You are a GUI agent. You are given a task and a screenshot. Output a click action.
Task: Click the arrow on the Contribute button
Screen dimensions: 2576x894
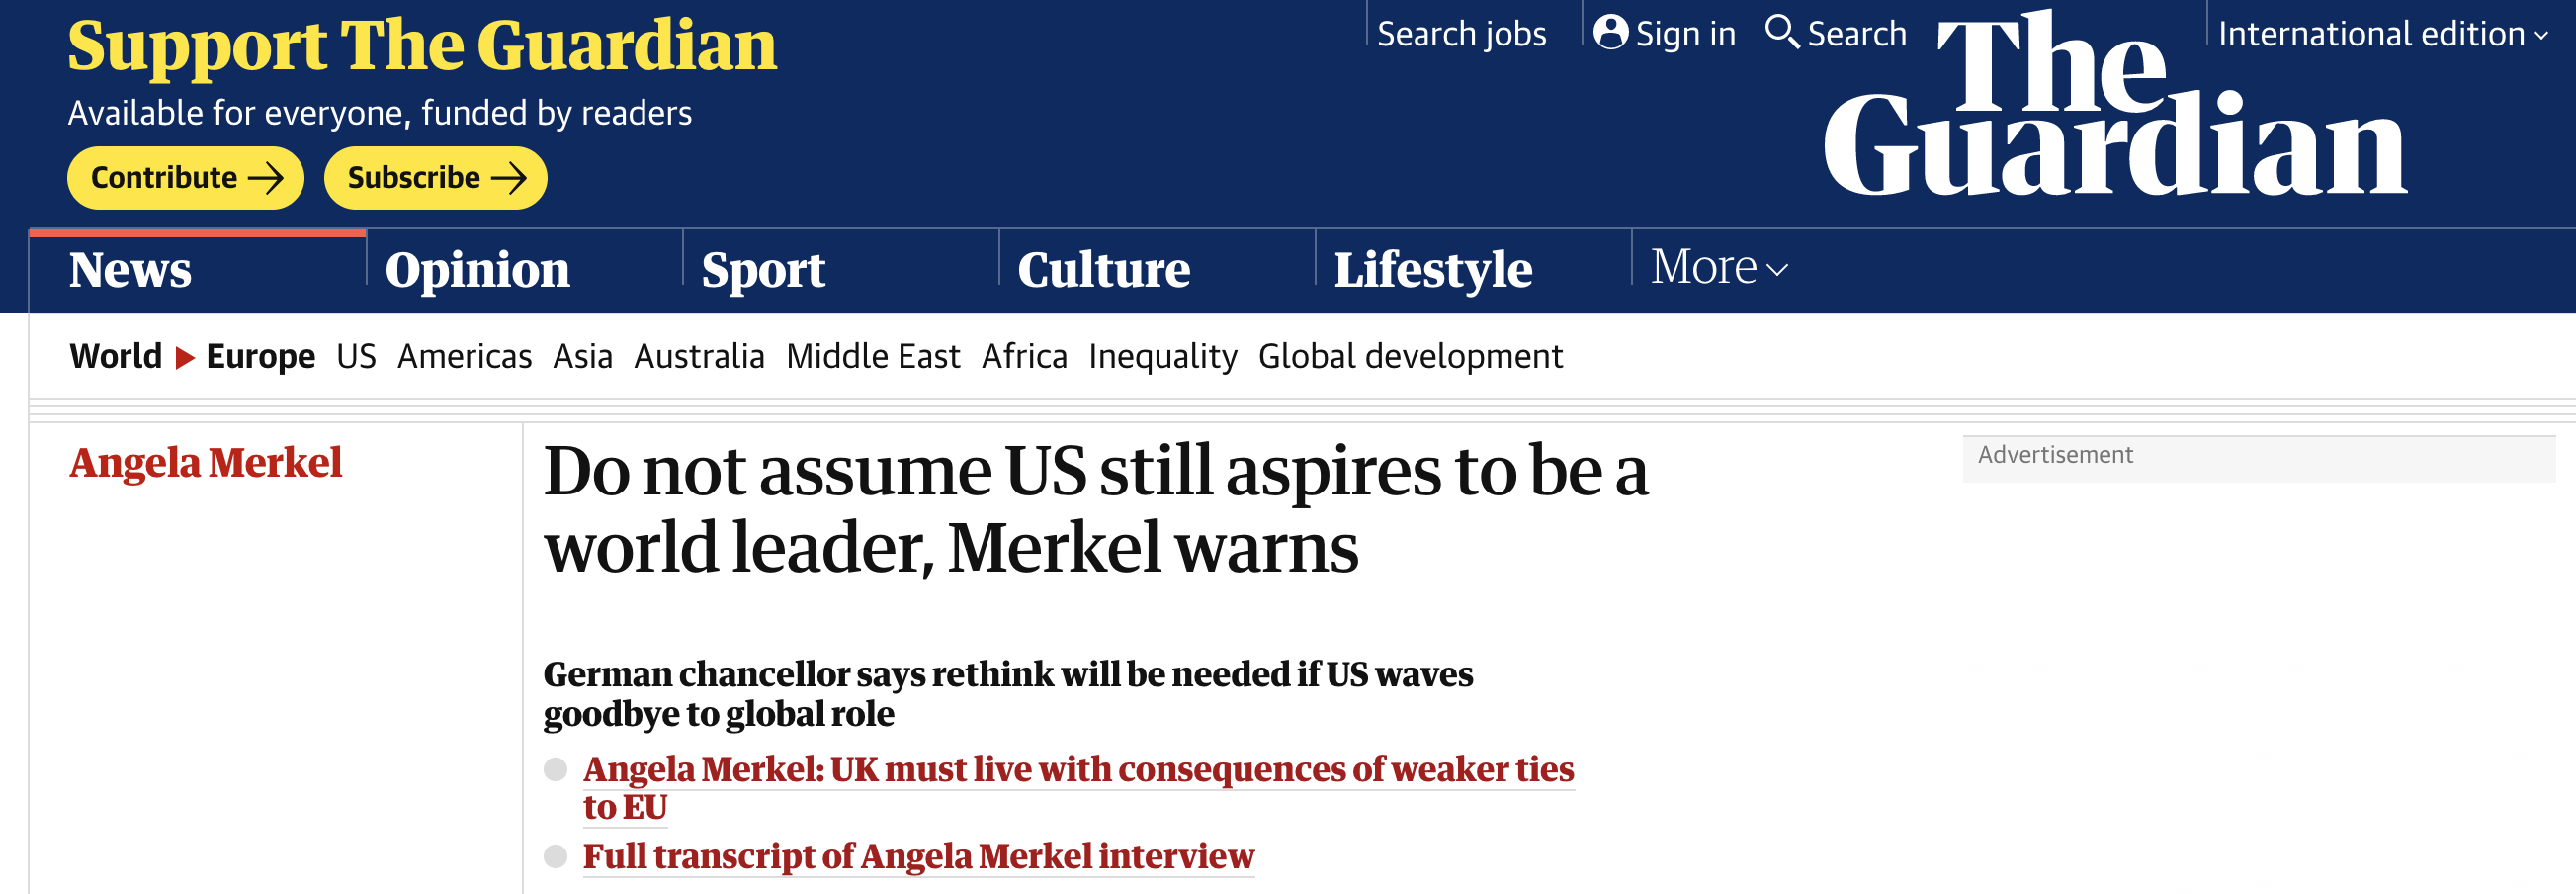[x=266, y=178]
